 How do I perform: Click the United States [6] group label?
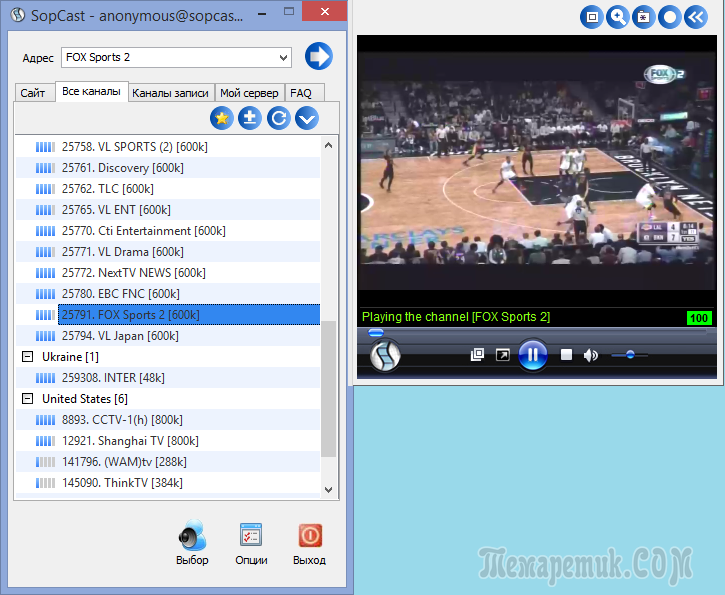[x=85, y=399]
